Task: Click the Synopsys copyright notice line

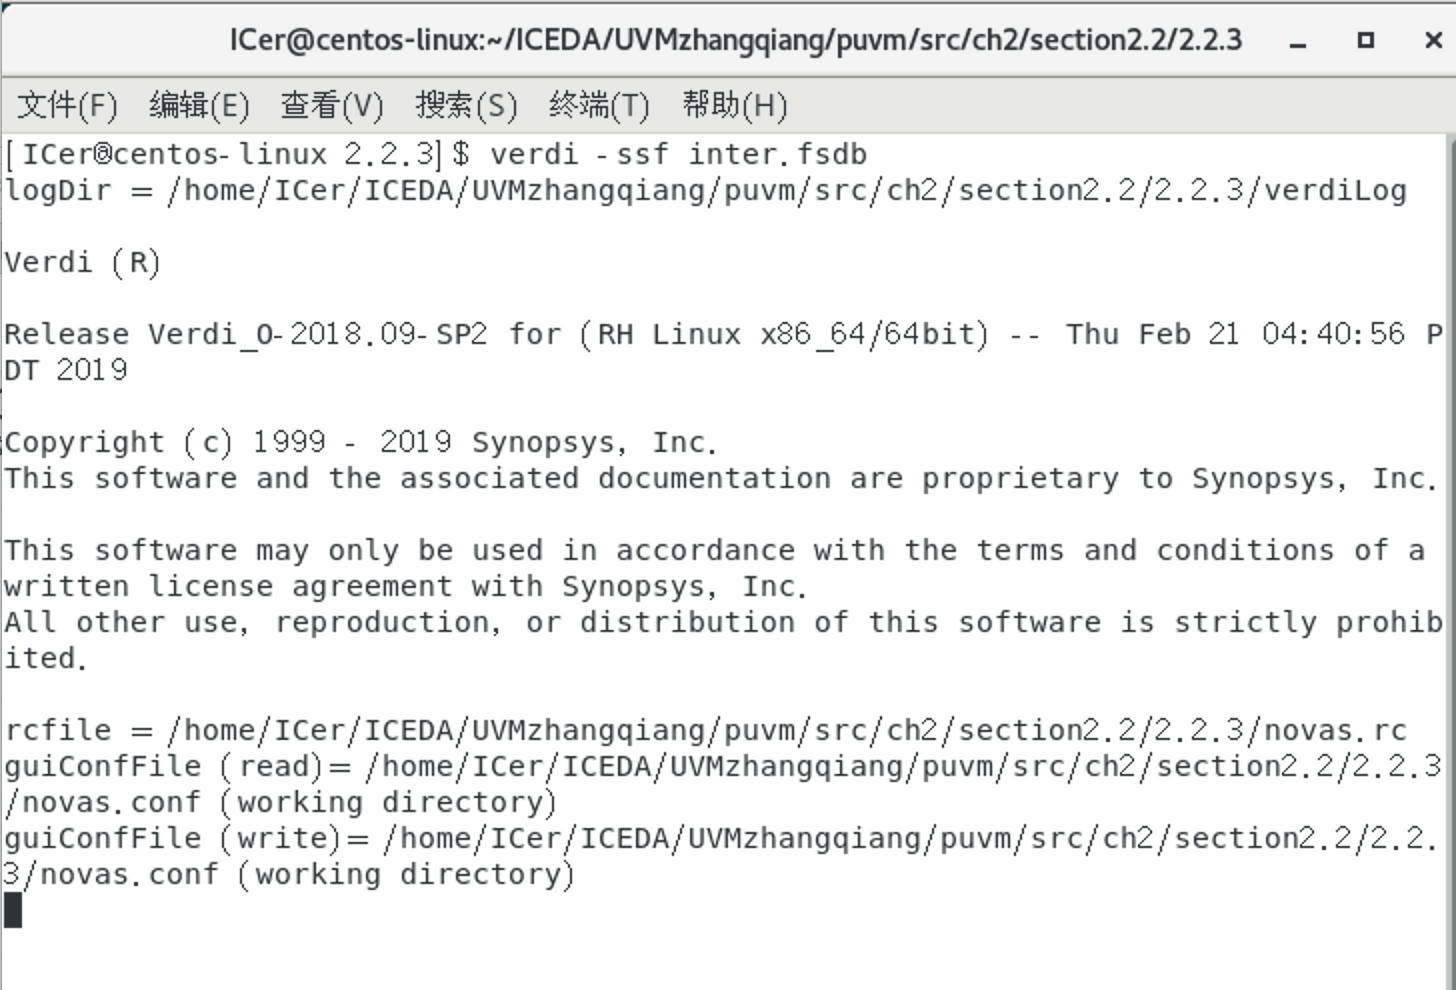Action: (360, 441)
